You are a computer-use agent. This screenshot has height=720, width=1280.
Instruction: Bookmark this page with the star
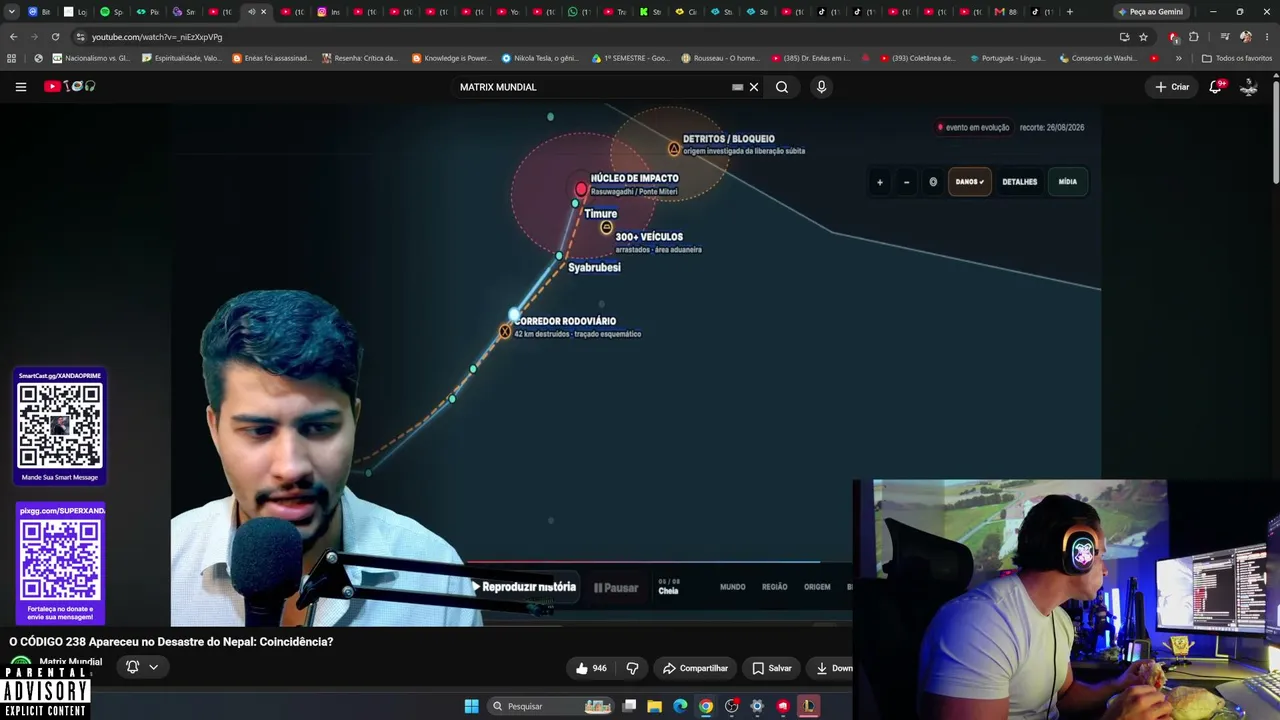click(1143, 37)
